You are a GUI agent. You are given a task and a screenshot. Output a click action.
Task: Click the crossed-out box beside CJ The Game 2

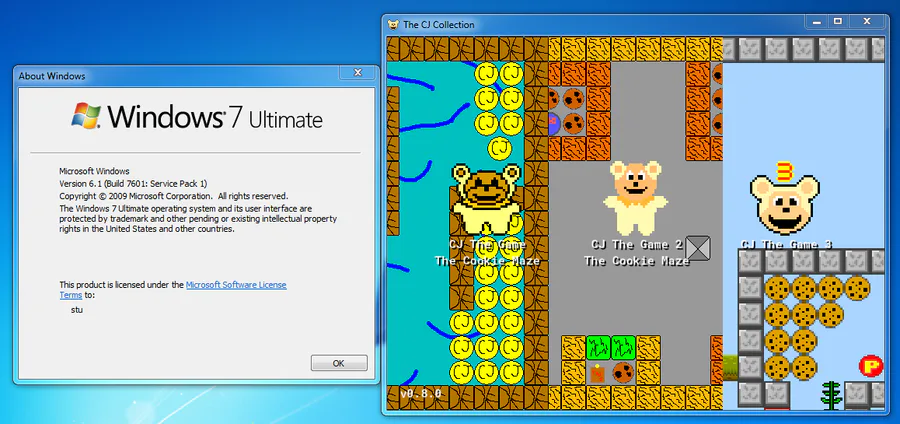(x=698, y=248)
